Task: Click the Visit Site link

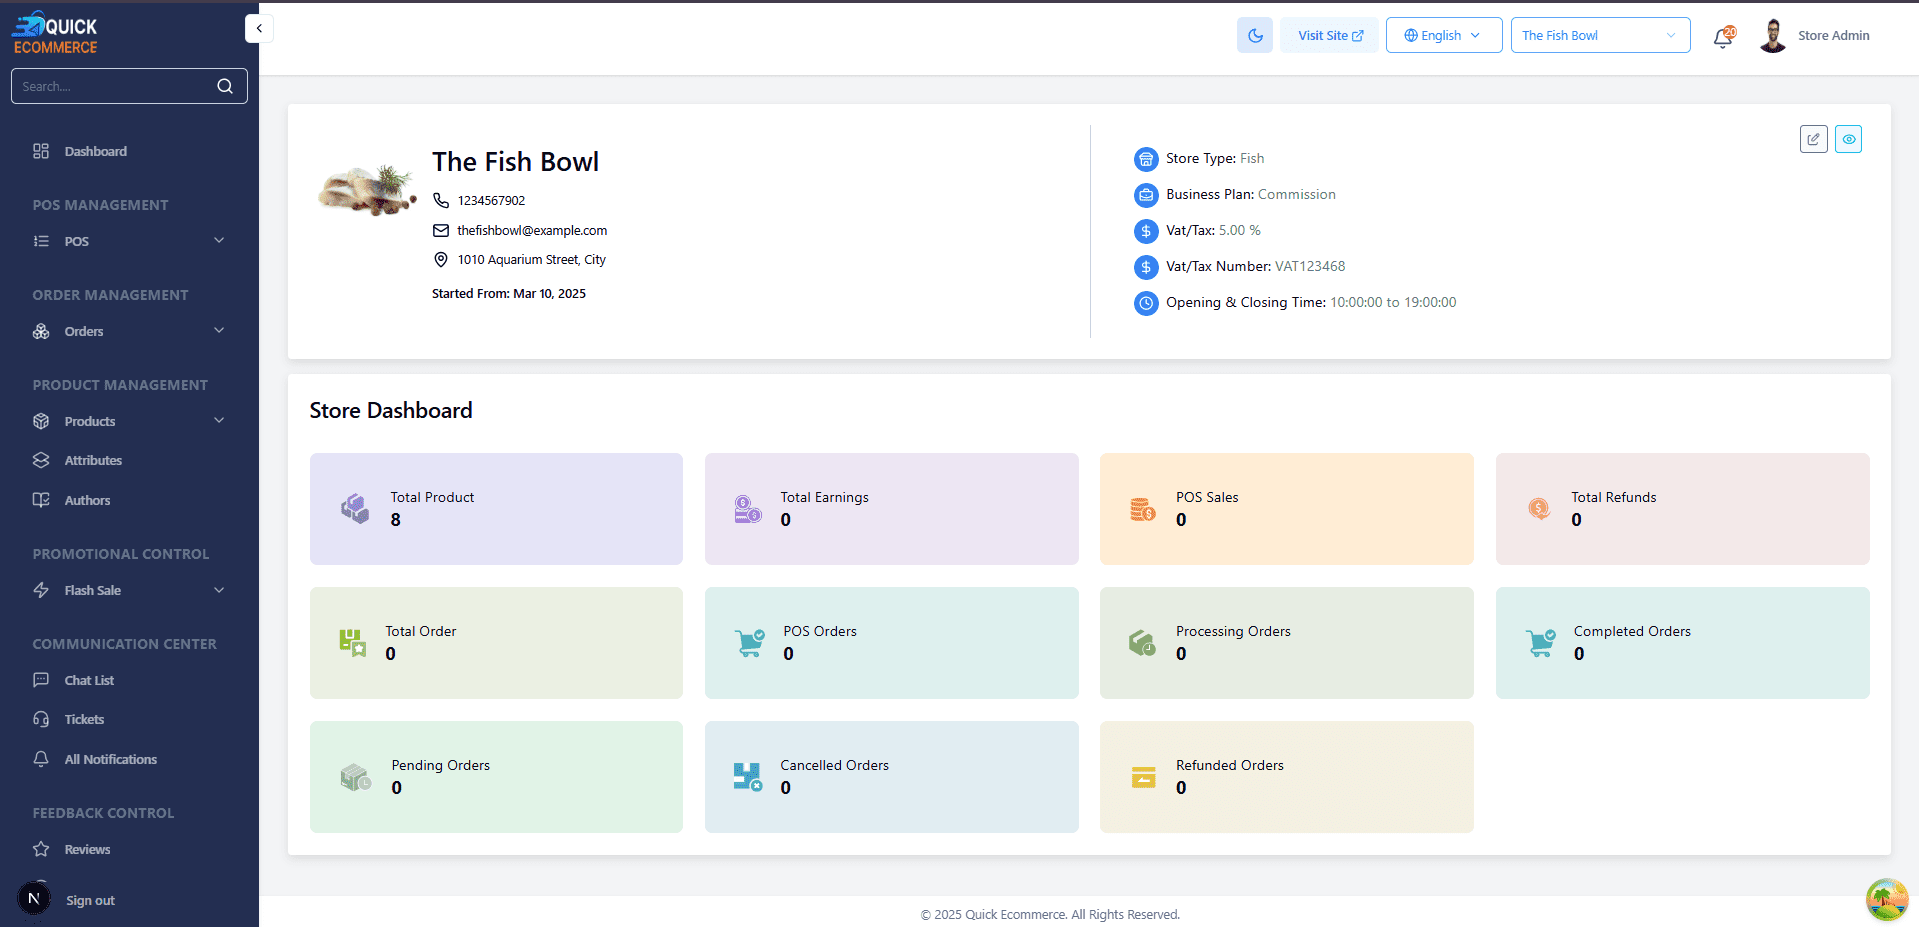Action: coord(1329,35)
